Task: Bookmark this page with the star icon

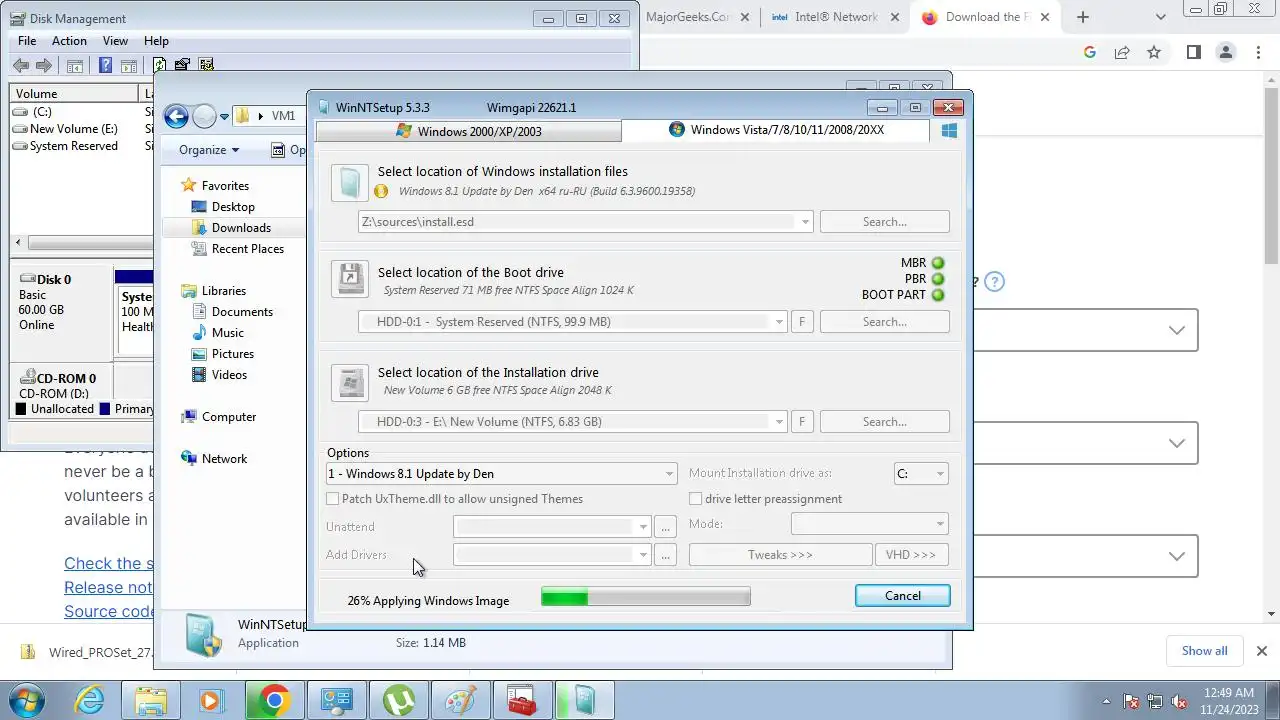Action: tap(1154, 52)
